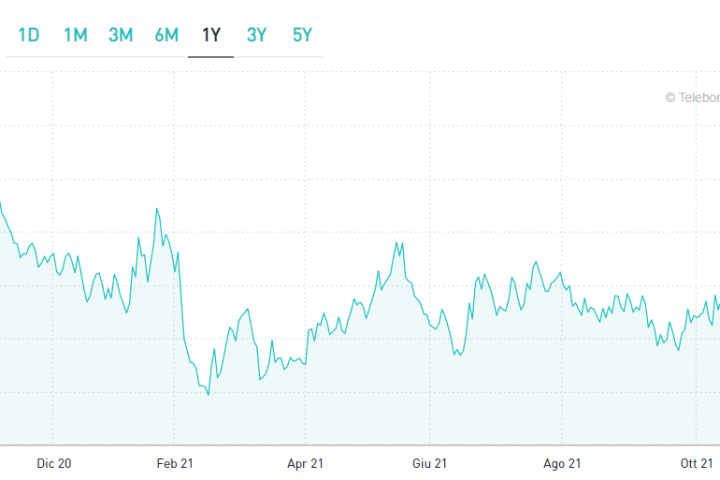Click the active 1Y tab
720x480 pixels.
click(x=211, y=35)
